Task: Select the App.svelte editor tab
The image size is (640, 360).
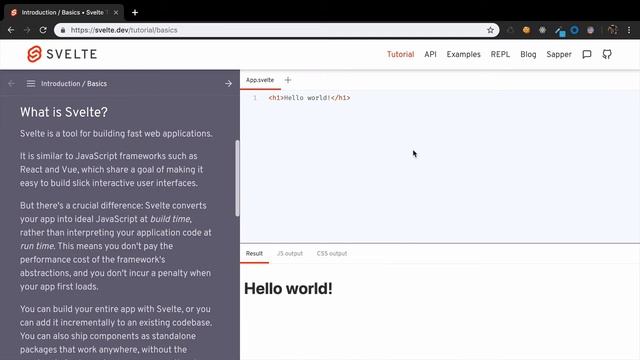Action: pyautogui.click(x=260, y=80)
